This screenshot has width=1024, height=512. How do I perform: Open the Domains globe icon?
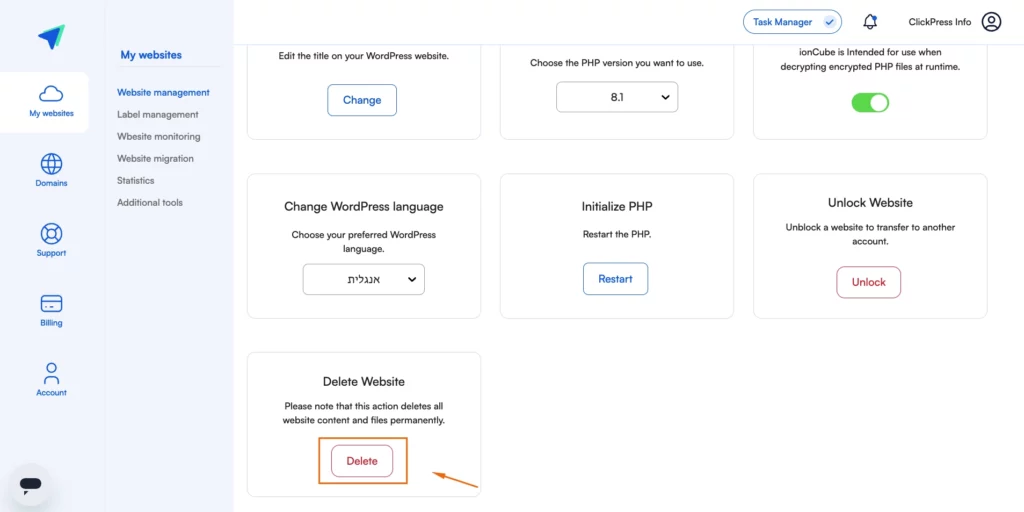coord(51,163)
